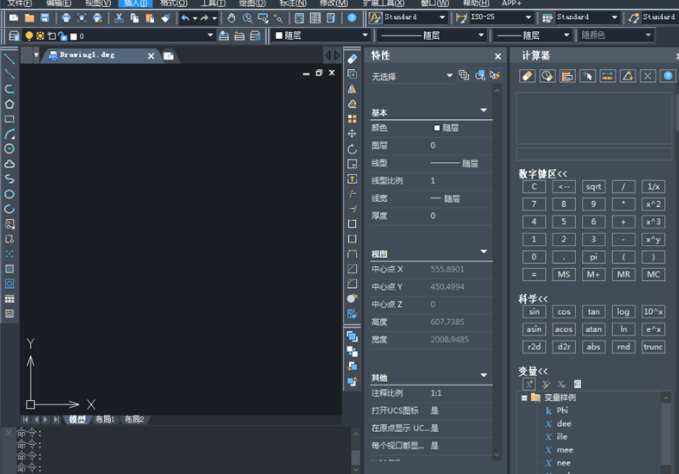Open the undo history dropdown arrow

(195, 18)
